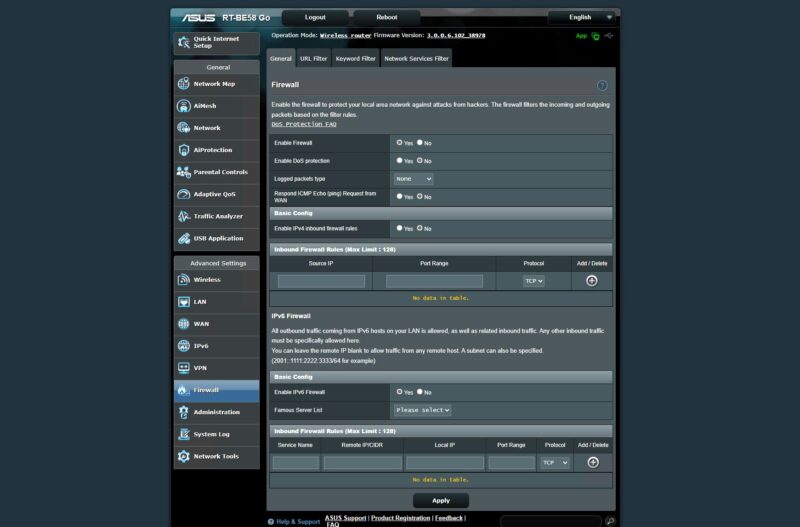Set Enable IPv6 Firewall to Yes
Viewport: 800px width, 527px height.
tap(399, 392)
